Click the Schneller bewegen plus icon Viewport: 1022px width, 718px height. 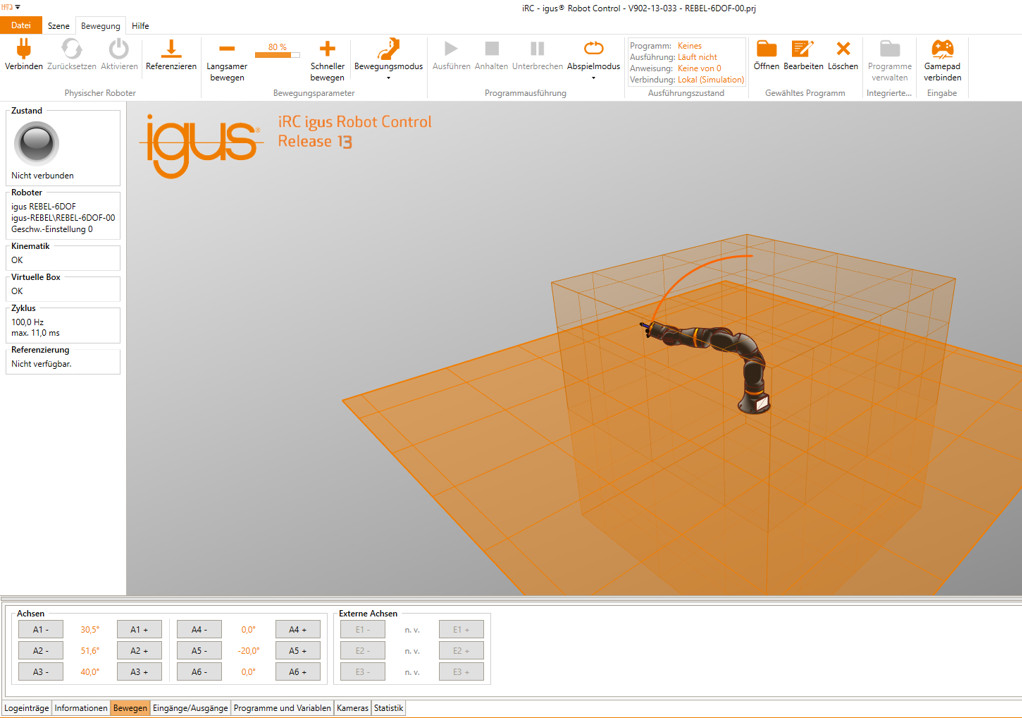[x=327, y=47]
